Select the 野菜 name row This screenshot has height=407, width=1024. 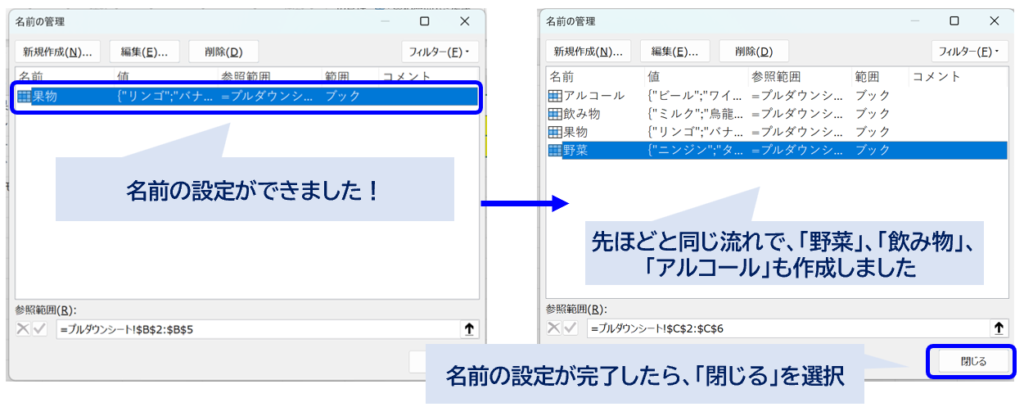[777, 150]
